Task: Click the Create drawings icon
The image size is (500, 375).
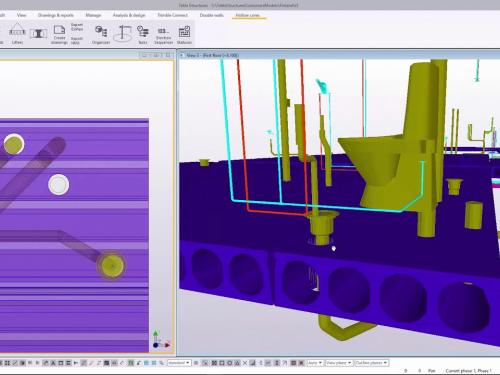Action: point(59,34)
